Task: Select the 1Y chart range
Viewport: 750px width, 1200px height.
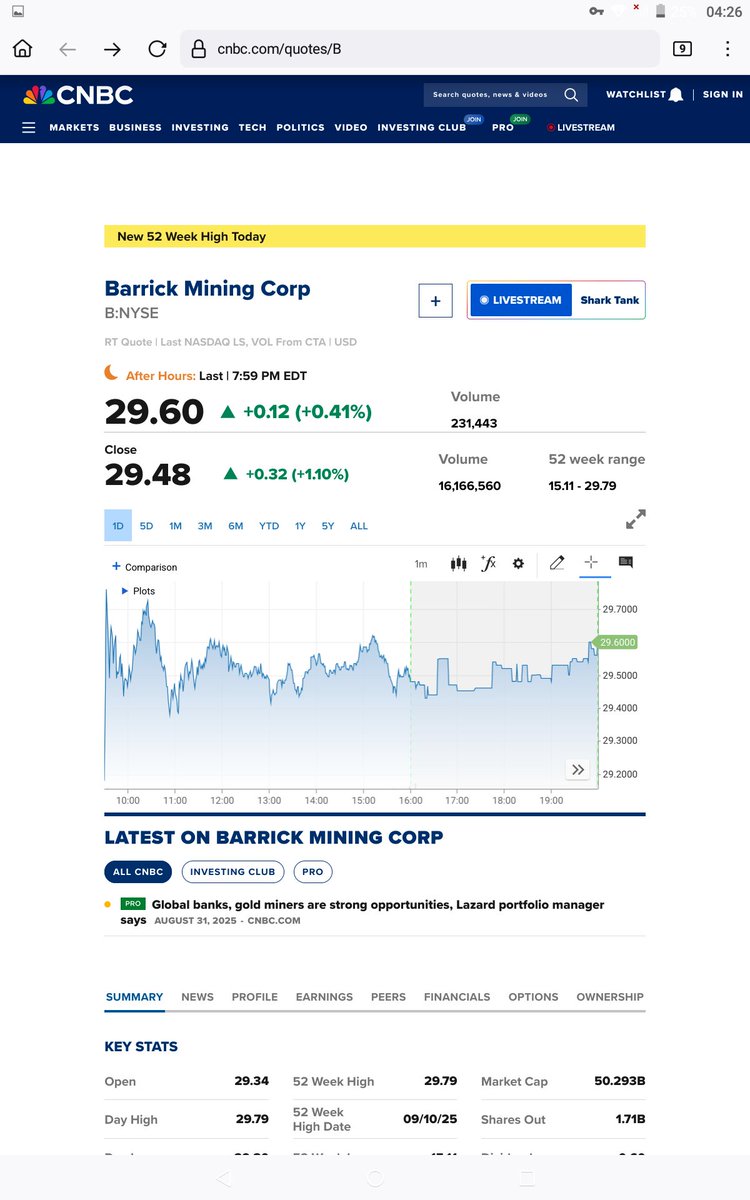Action: (x=300, y=526)
